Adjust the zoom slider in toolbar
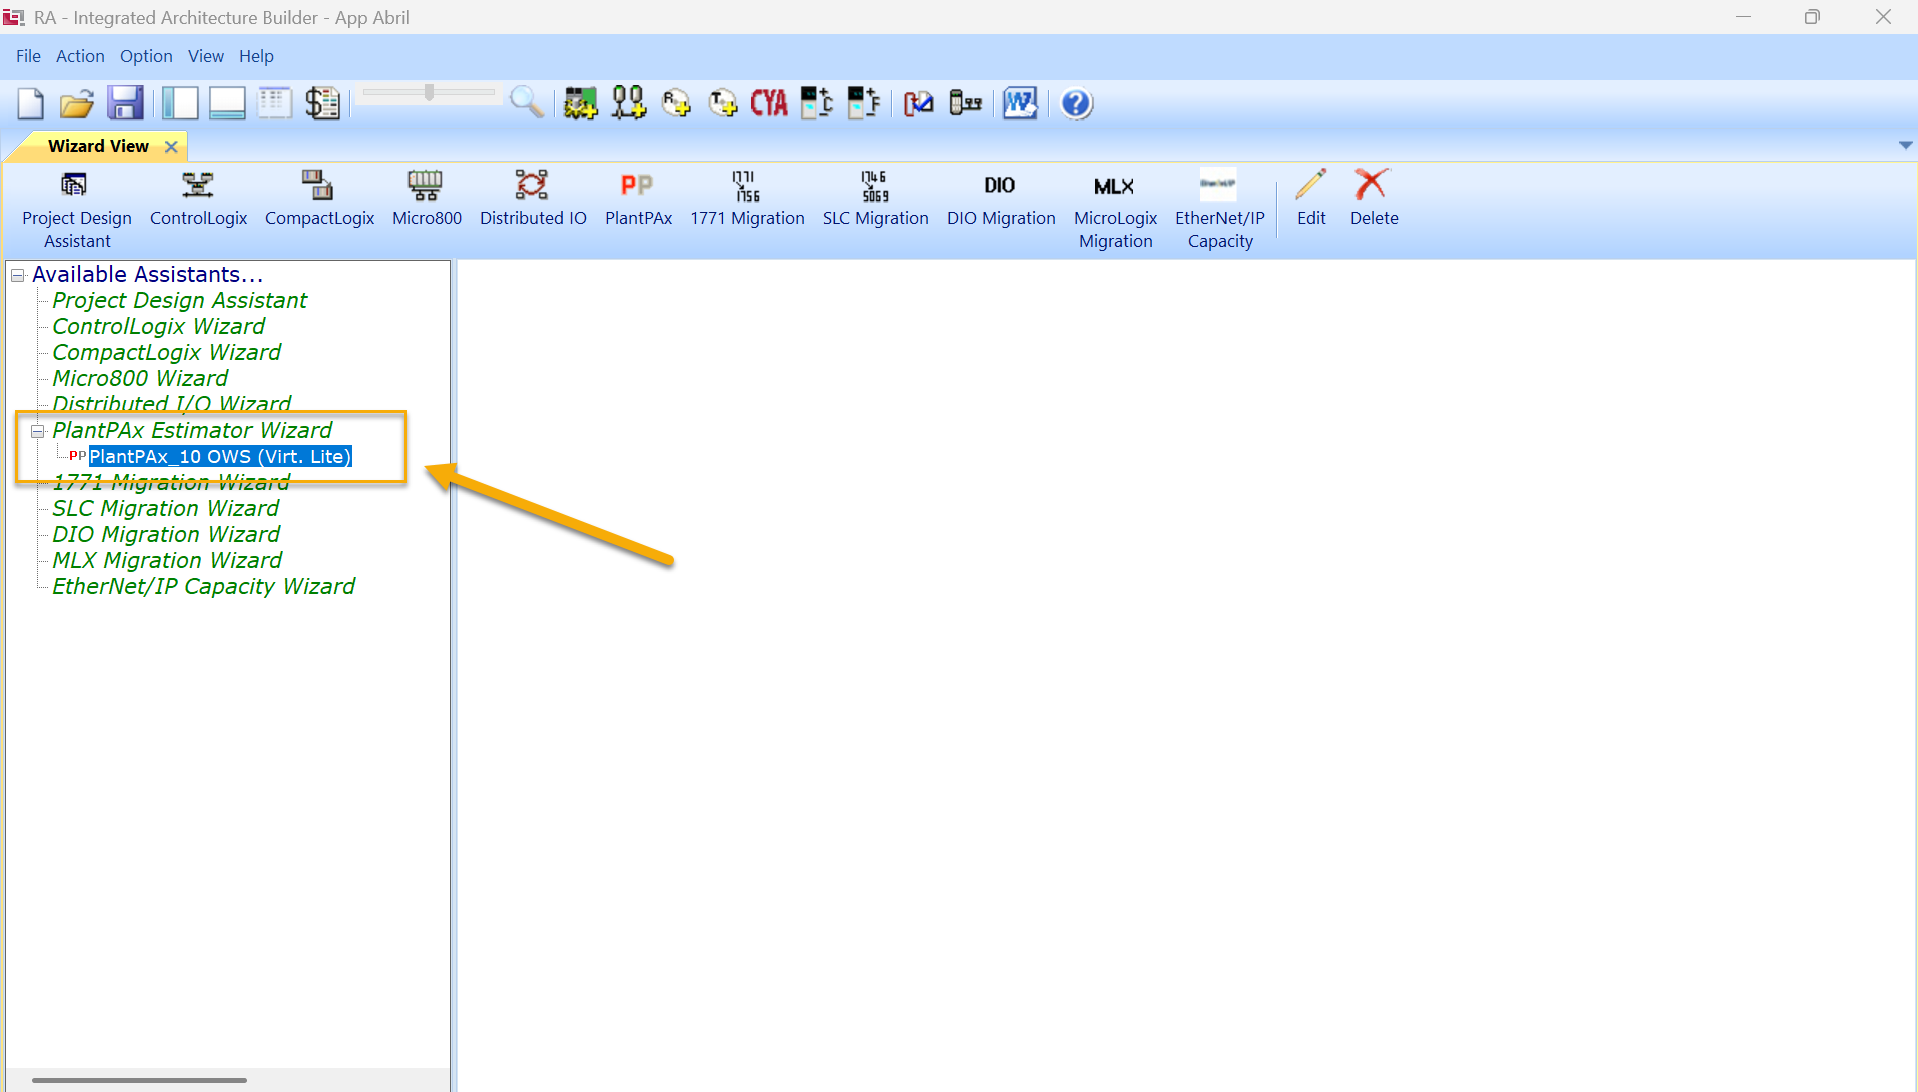 pos(429,92)
